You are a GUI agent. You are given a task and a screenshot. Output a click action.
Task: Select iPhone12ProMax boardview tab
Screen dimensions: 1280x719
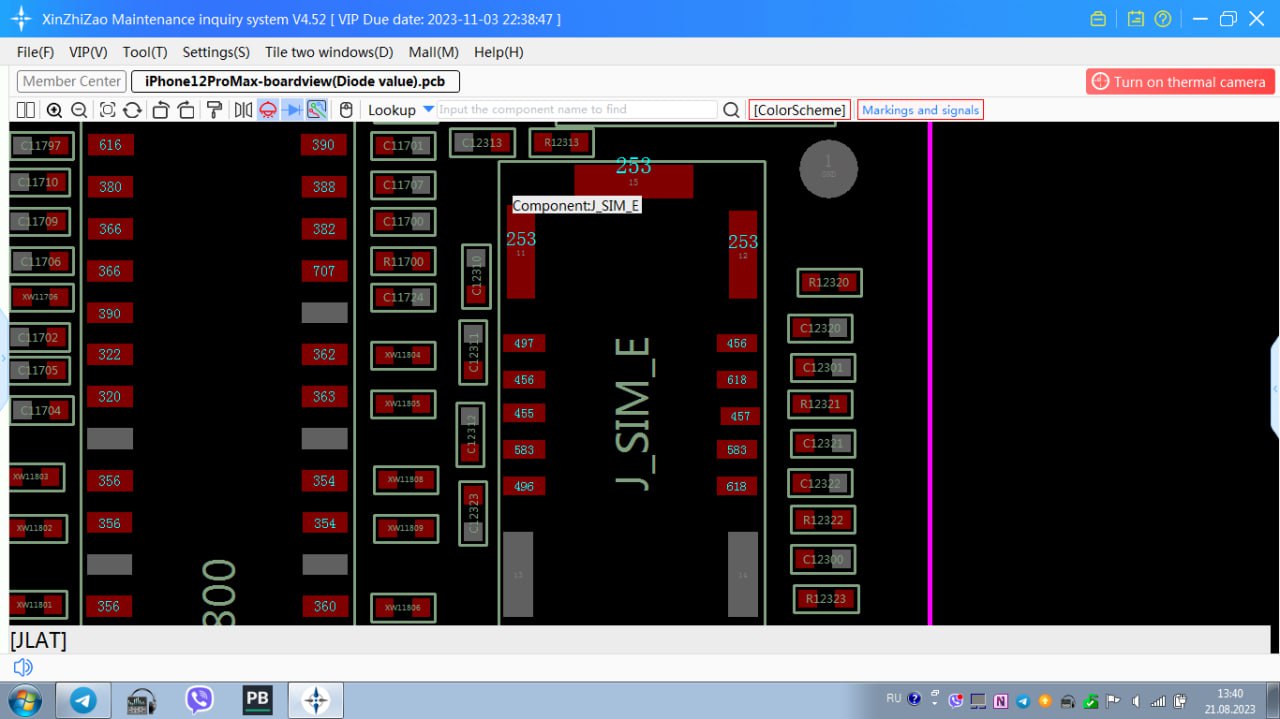pyautogui.click(x=296, y=81)
